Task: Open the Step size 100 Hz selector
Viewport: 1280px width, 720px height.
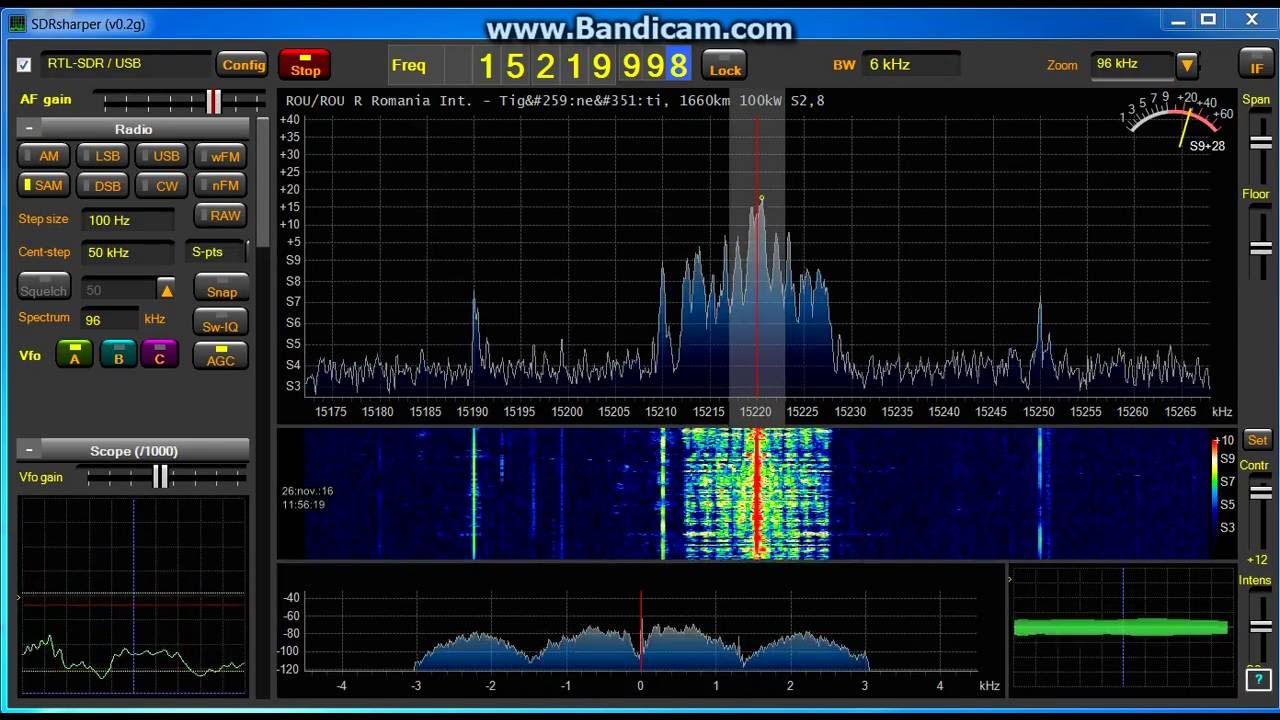Action: (x=130, y=220)
